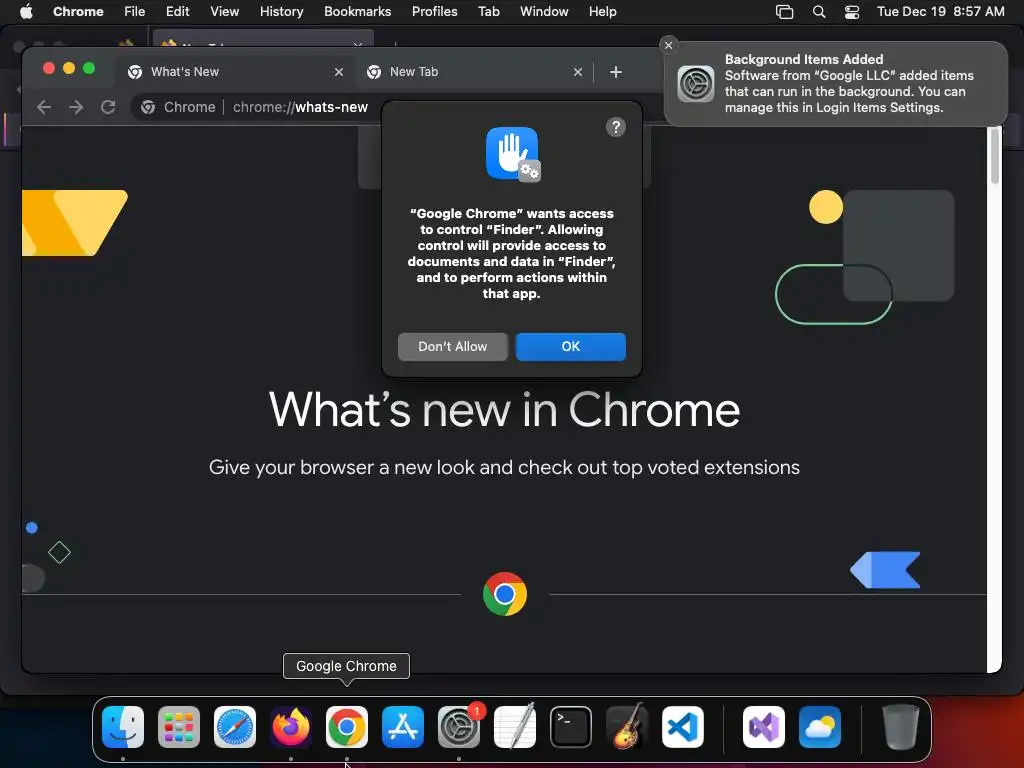Open the View menu
The width and height of the screenshot is (1024, 768).
point(225,12)
